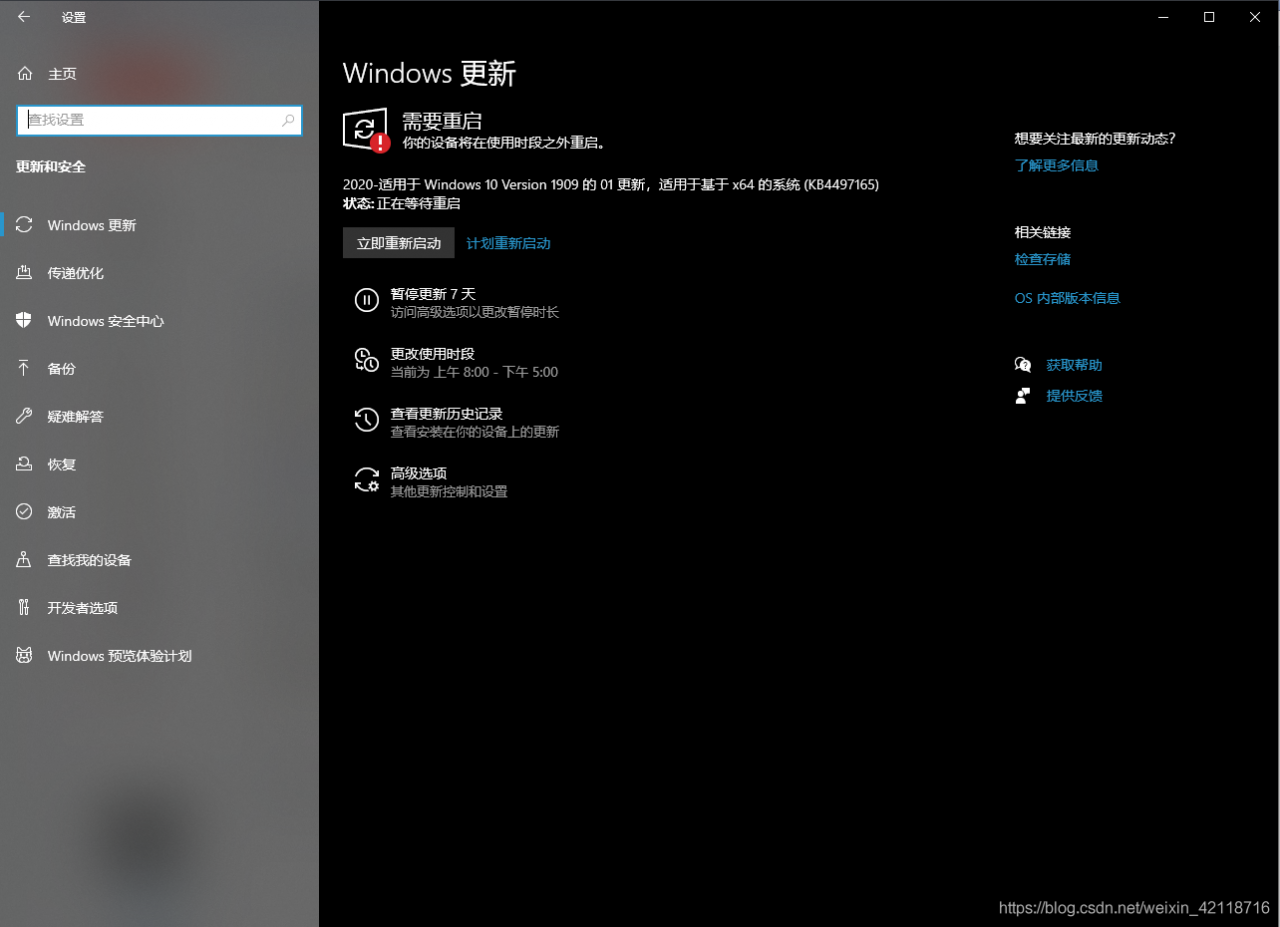Click the update status icon with red alert
1280x927 pixels.
click(x=366, y=130)
